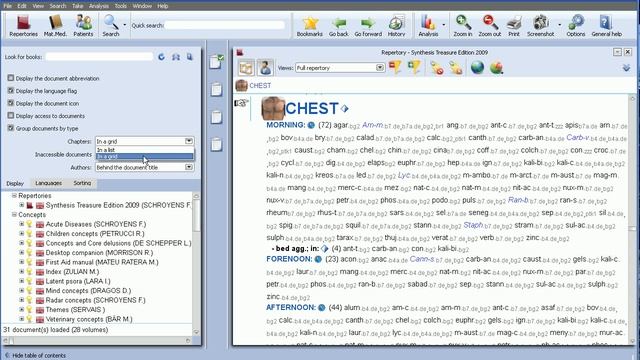Click the globe icon in repertory toolbar

477,67
